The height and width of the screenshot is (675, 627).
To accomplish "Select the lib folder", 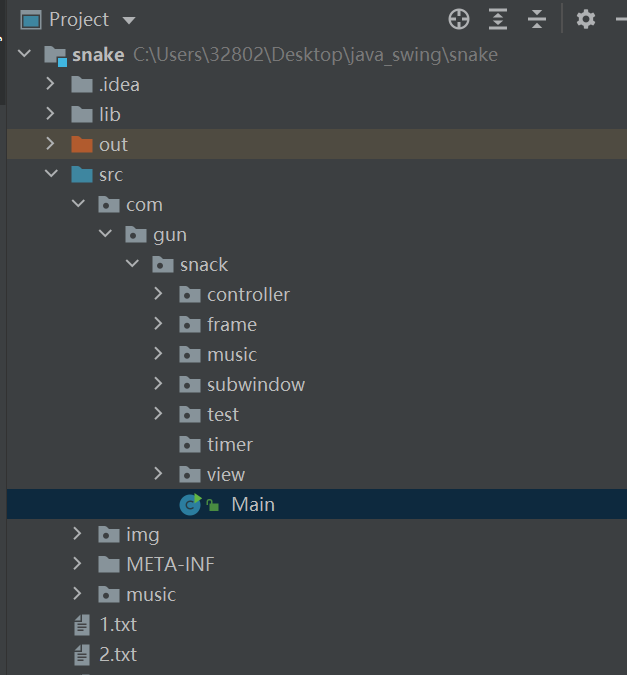I will pyautogui.click(x=109, y=115).
